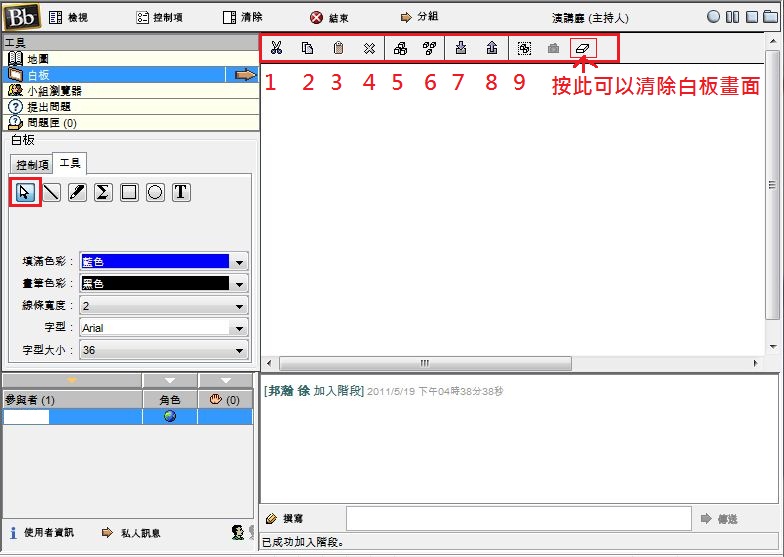Click the black 畫筆色彩 pen color swatch
This screenshot has height=557, width=784.
click(155, 284)
